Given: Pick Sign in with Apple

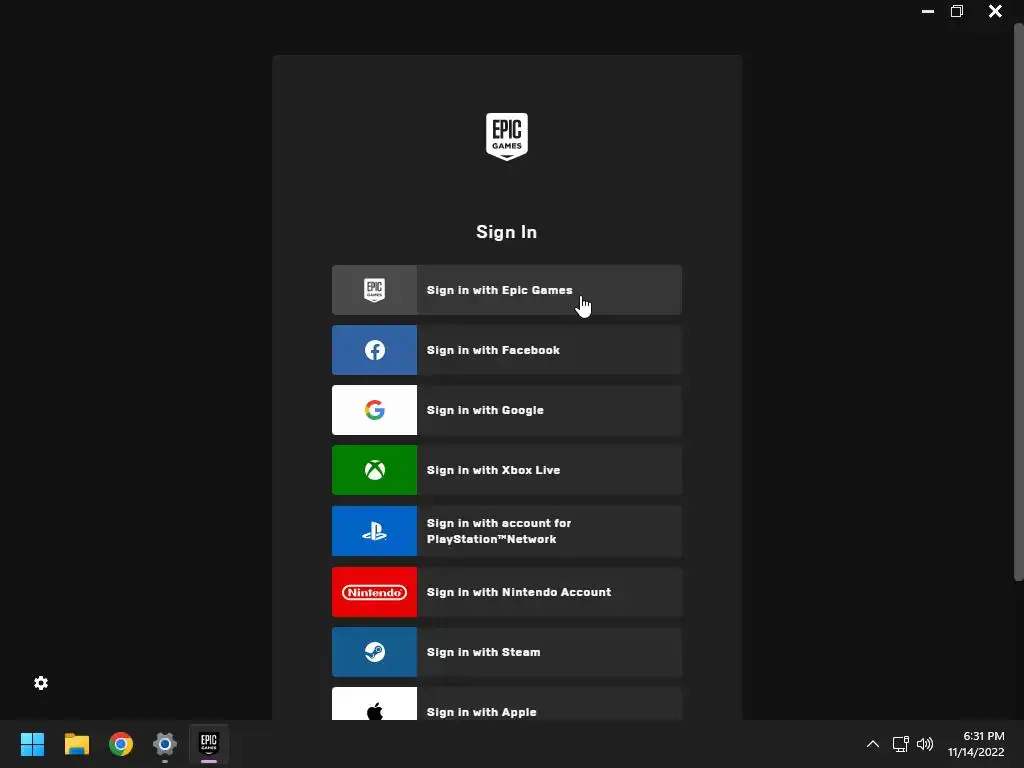Looking at the screenshot, I should pyautogui.click(x=507, y=704).
